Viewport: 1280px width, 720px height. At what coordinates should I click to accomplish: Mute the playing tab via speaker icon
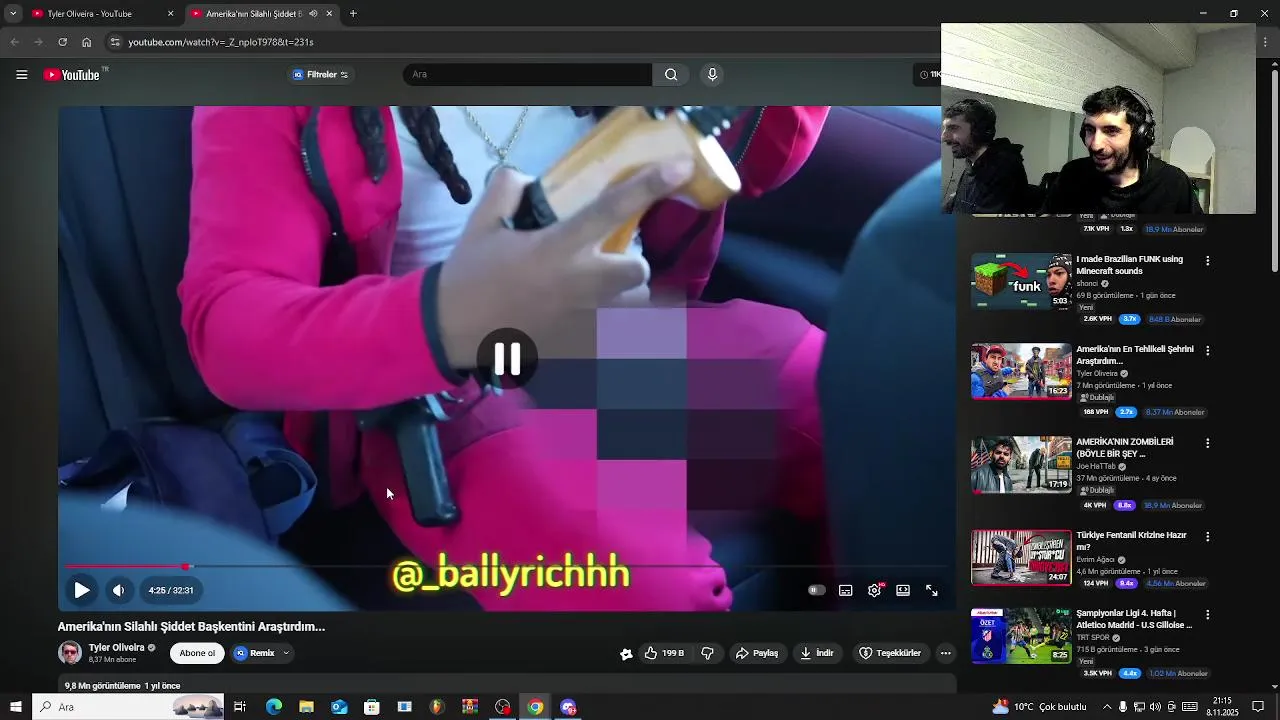tap(313, 14)
